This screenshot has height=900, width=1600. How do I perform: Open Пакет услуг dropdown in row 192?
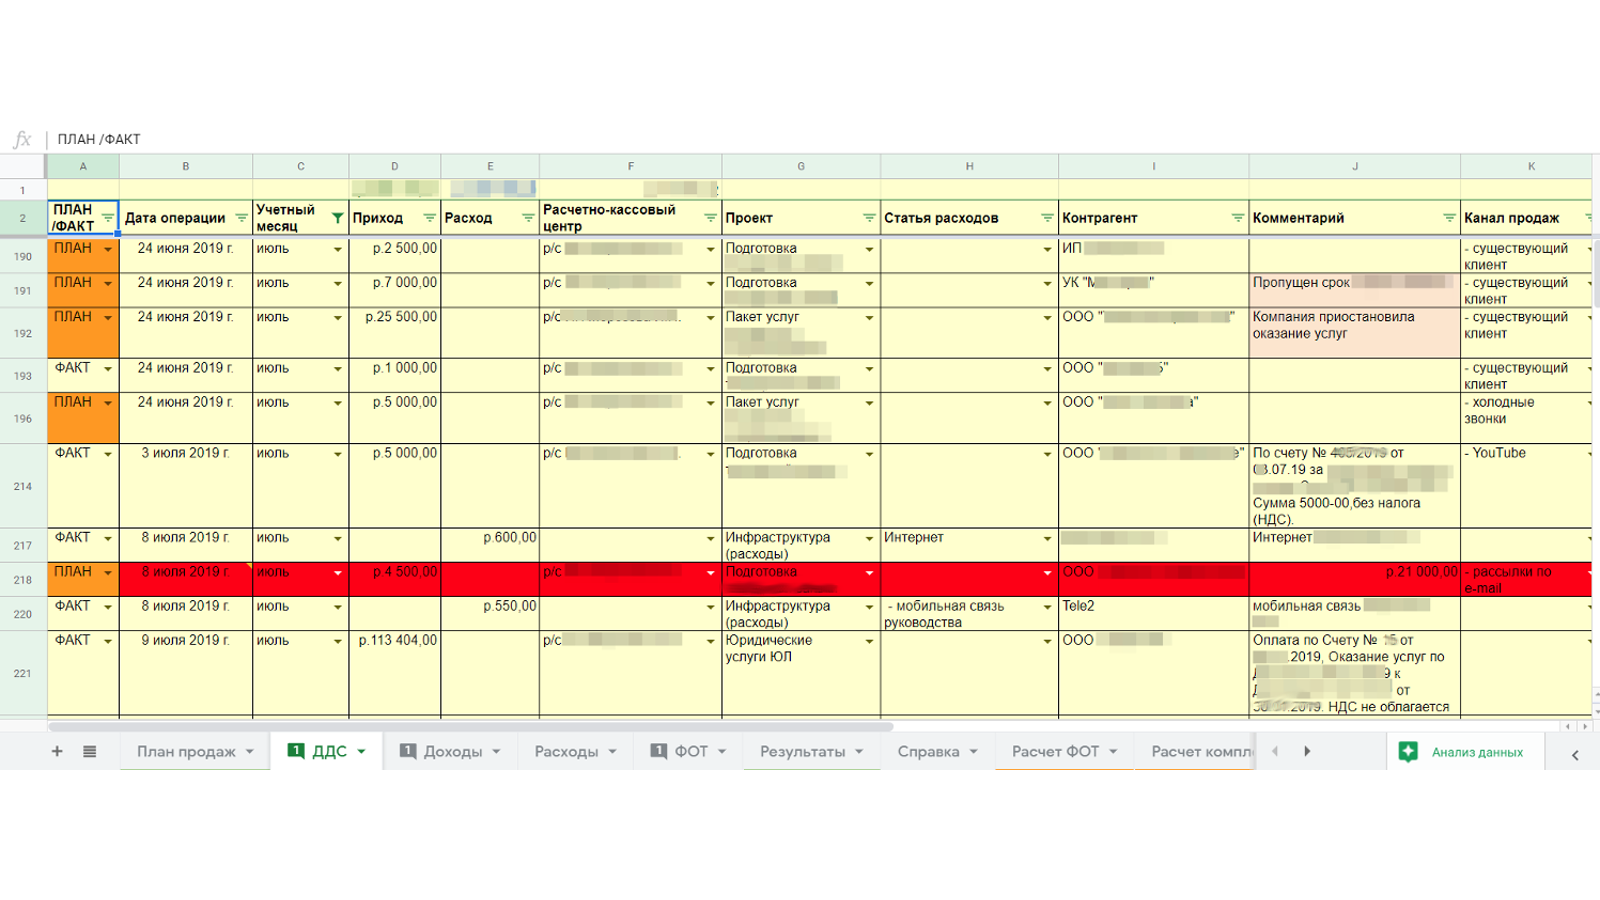pyautogui.click(x=869, y=318)
